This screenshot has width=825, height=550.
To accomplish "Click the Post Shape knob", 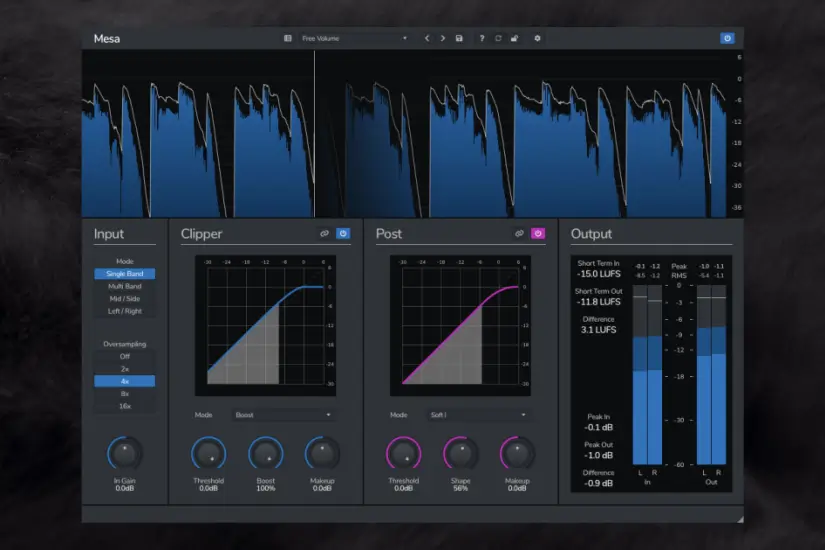I will coord(460,453).
